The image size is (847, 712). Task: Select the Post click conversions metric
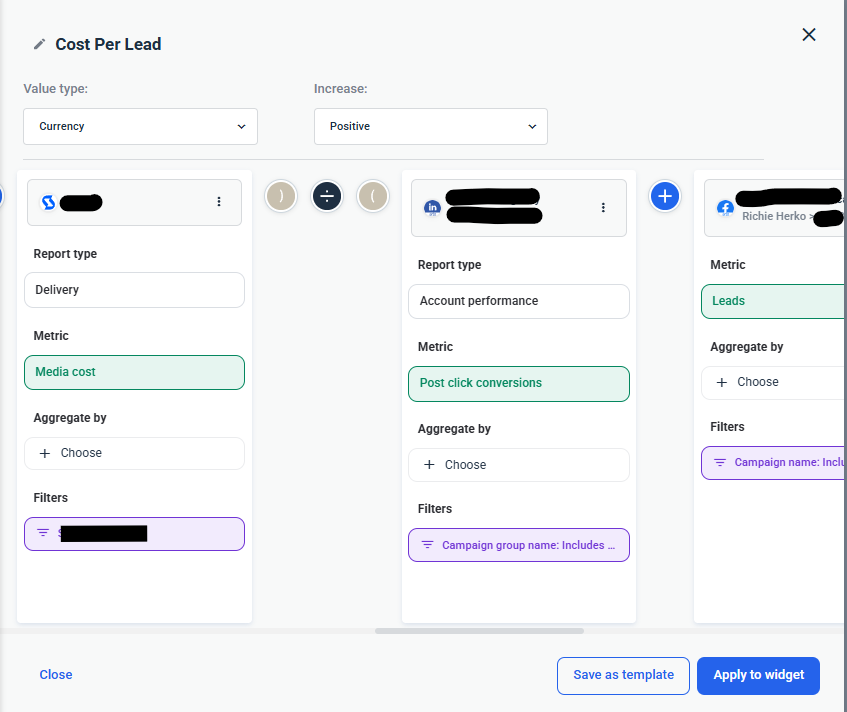pos(519,384)
